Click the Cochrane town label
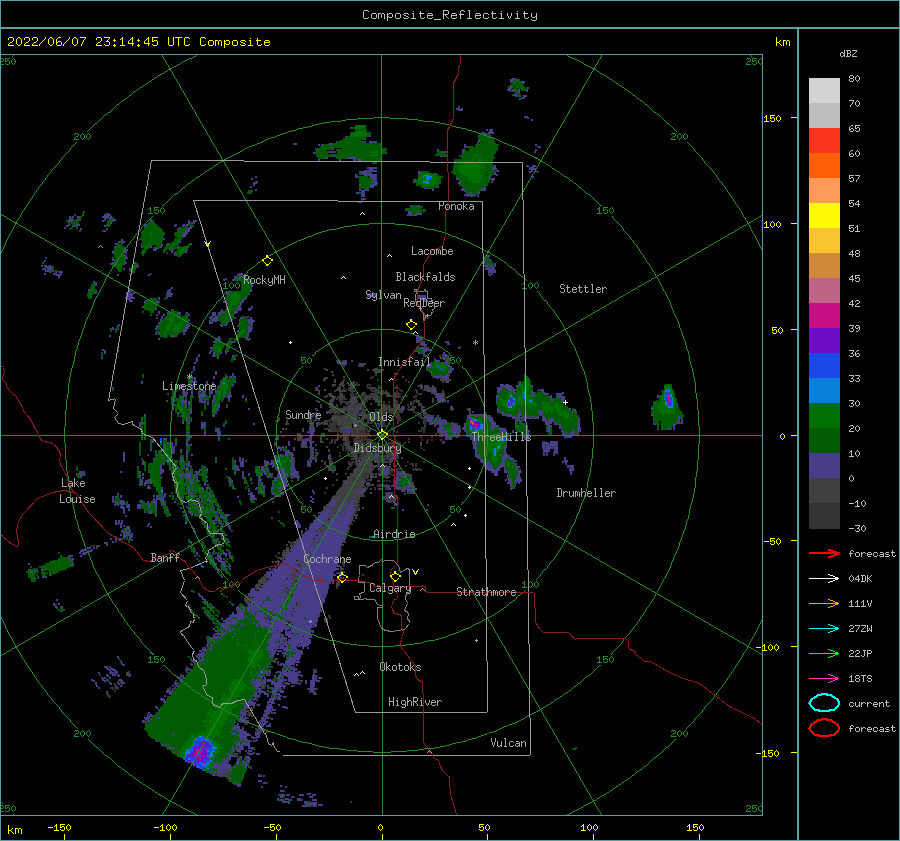Viewport: 900px width, 841px height. coord(327,559)
